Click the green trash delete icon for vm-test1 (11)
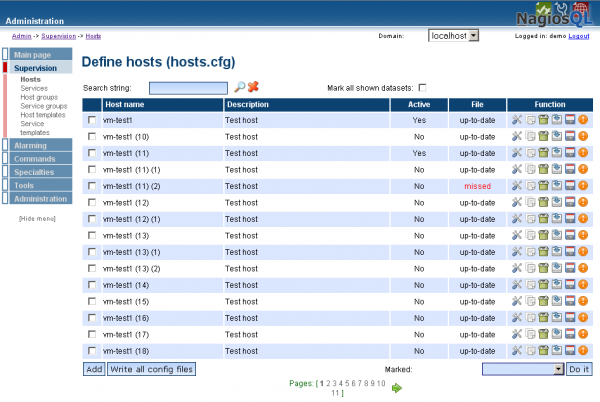The image size is (600, 402). 543,153
